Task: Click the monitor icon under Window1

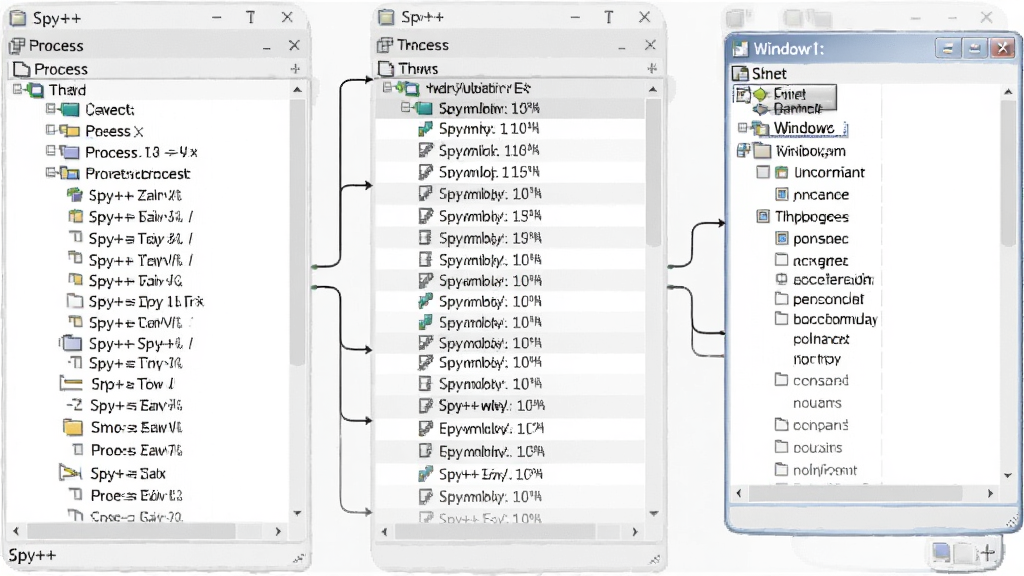Action: [x=740, y=73]
